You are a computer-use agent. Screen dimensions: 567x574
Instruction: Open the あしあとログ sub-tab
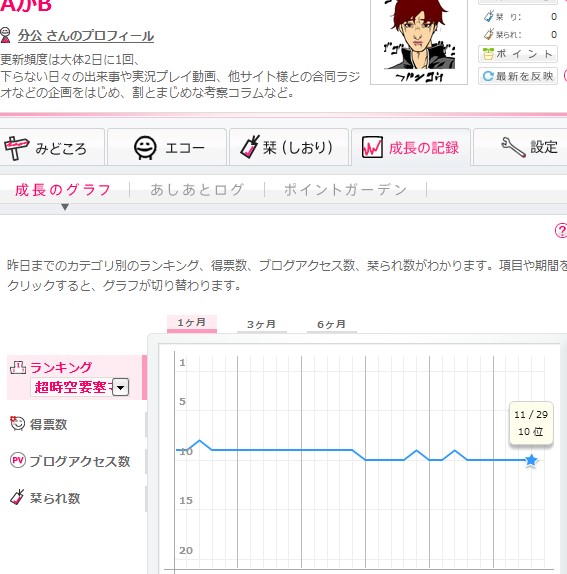197,190
